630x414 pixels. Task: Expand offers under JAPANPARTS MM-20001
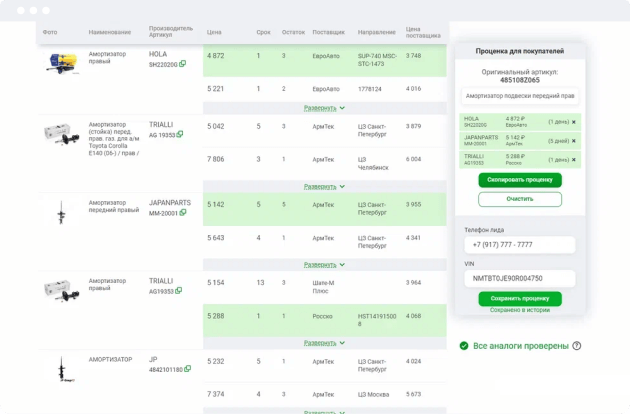(x=324, y=264)
